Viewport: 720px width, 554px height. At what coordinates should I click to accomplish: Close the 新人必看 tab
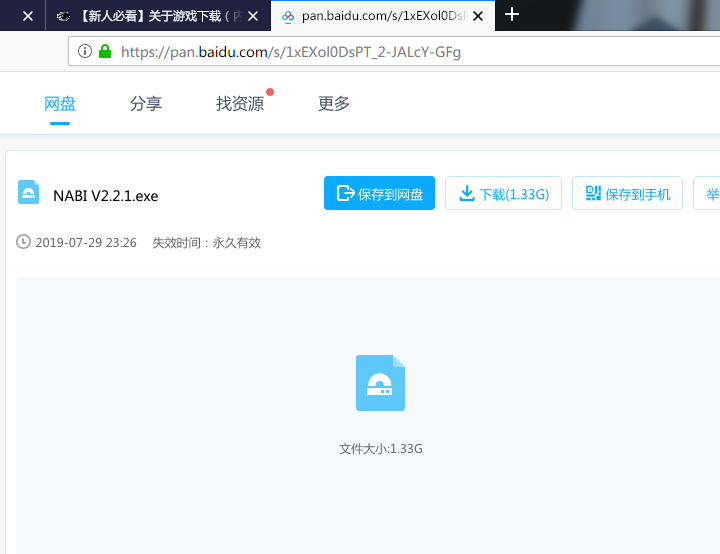coord(253,17)
